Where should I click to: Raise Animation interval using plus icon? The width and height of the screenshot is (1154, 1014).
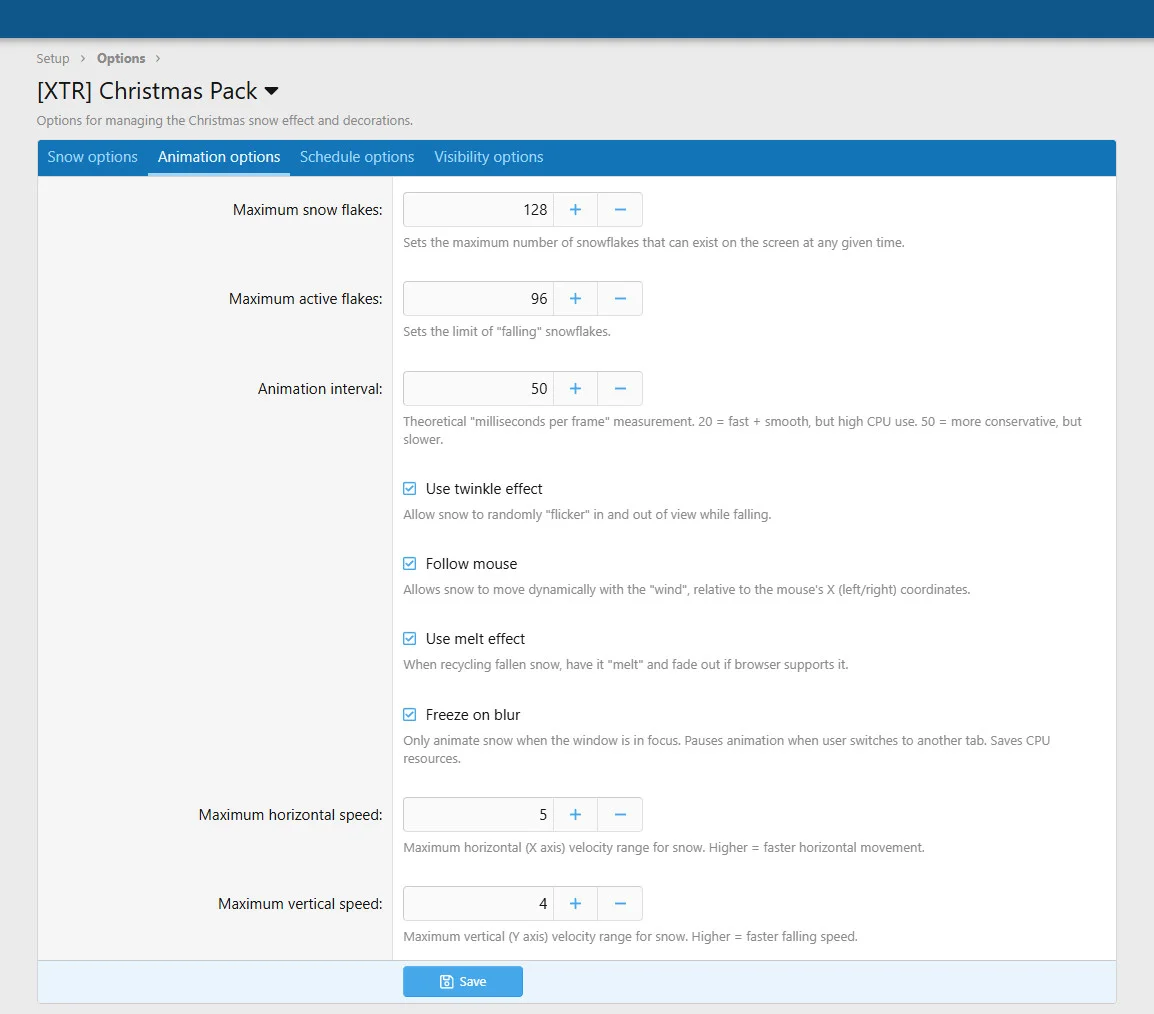[575, 389]
